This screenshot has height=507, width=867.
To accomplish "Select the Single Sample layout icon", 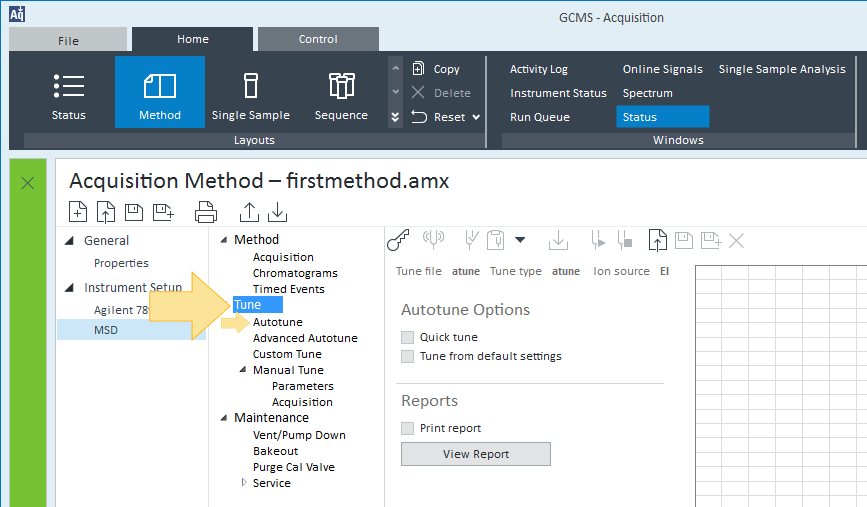I will 250,86.
